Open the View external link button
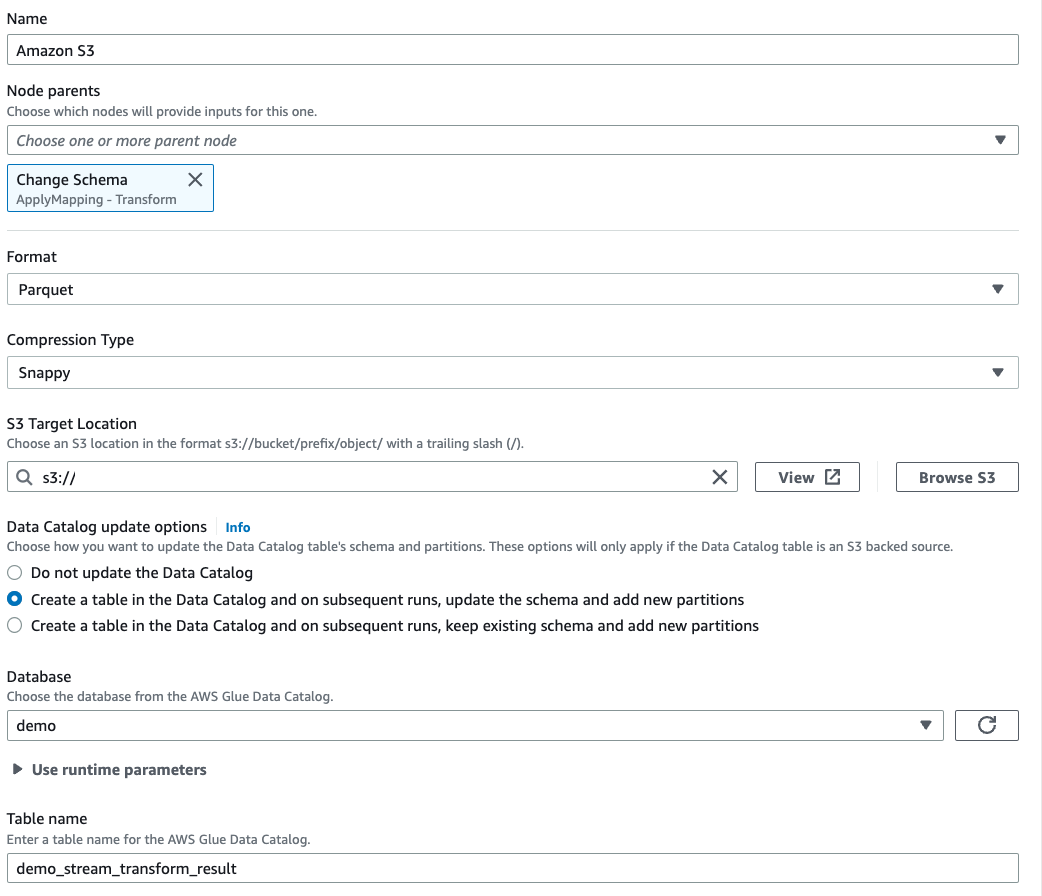The width and height of the screenshot is (1042, 896). [x=809, y=477]
